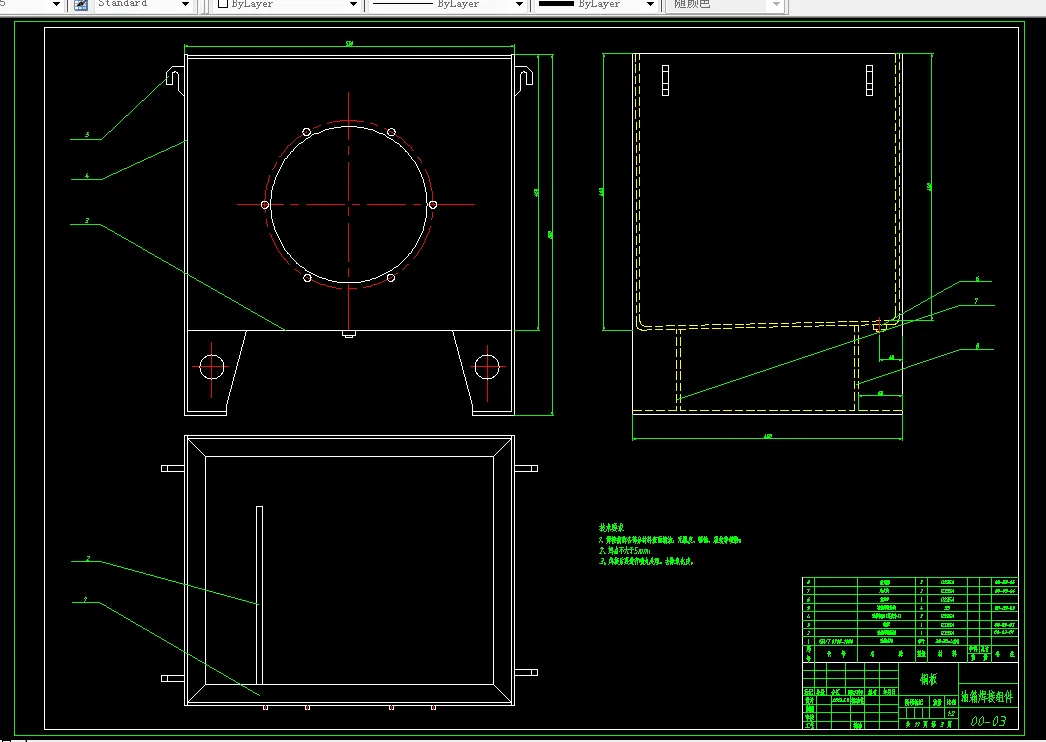Open the ByLayer color control dropdown
1046x742 pixels.
click(x=288, y=5)
